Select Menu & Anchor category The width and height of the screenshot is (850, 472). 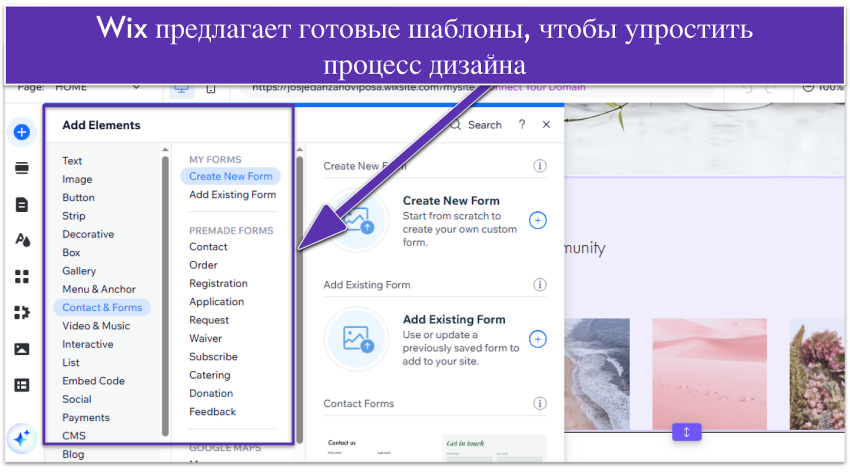tap(99, 289)
